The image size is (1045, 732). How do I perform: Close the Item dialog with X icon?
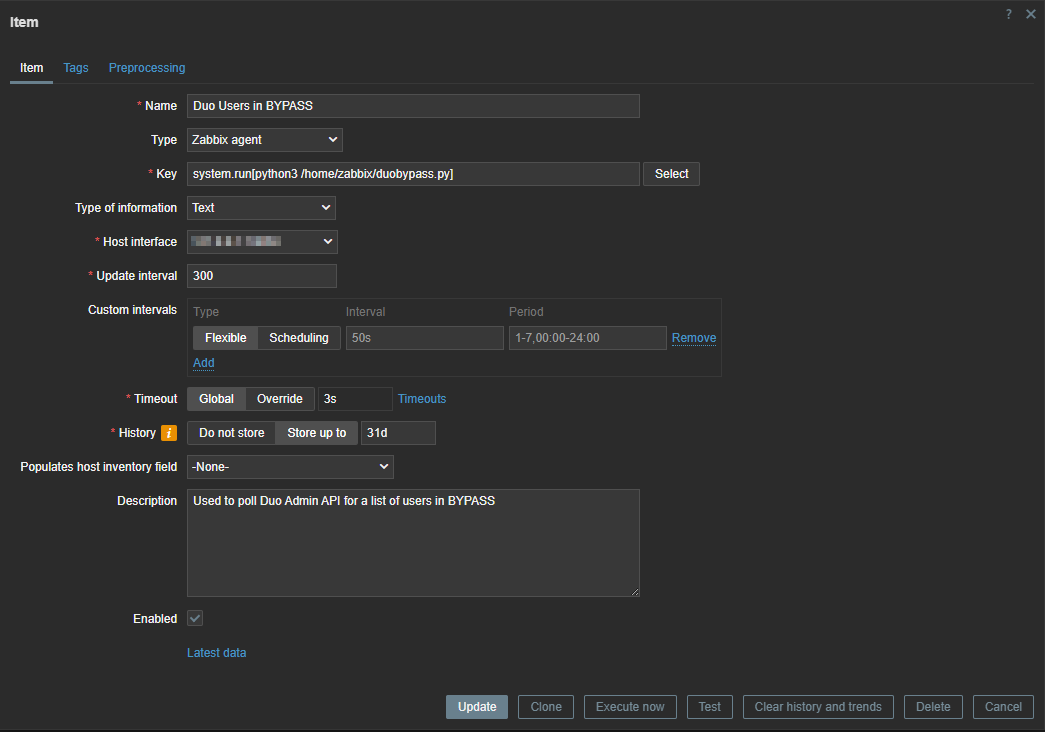click(x=1031, y=14)
